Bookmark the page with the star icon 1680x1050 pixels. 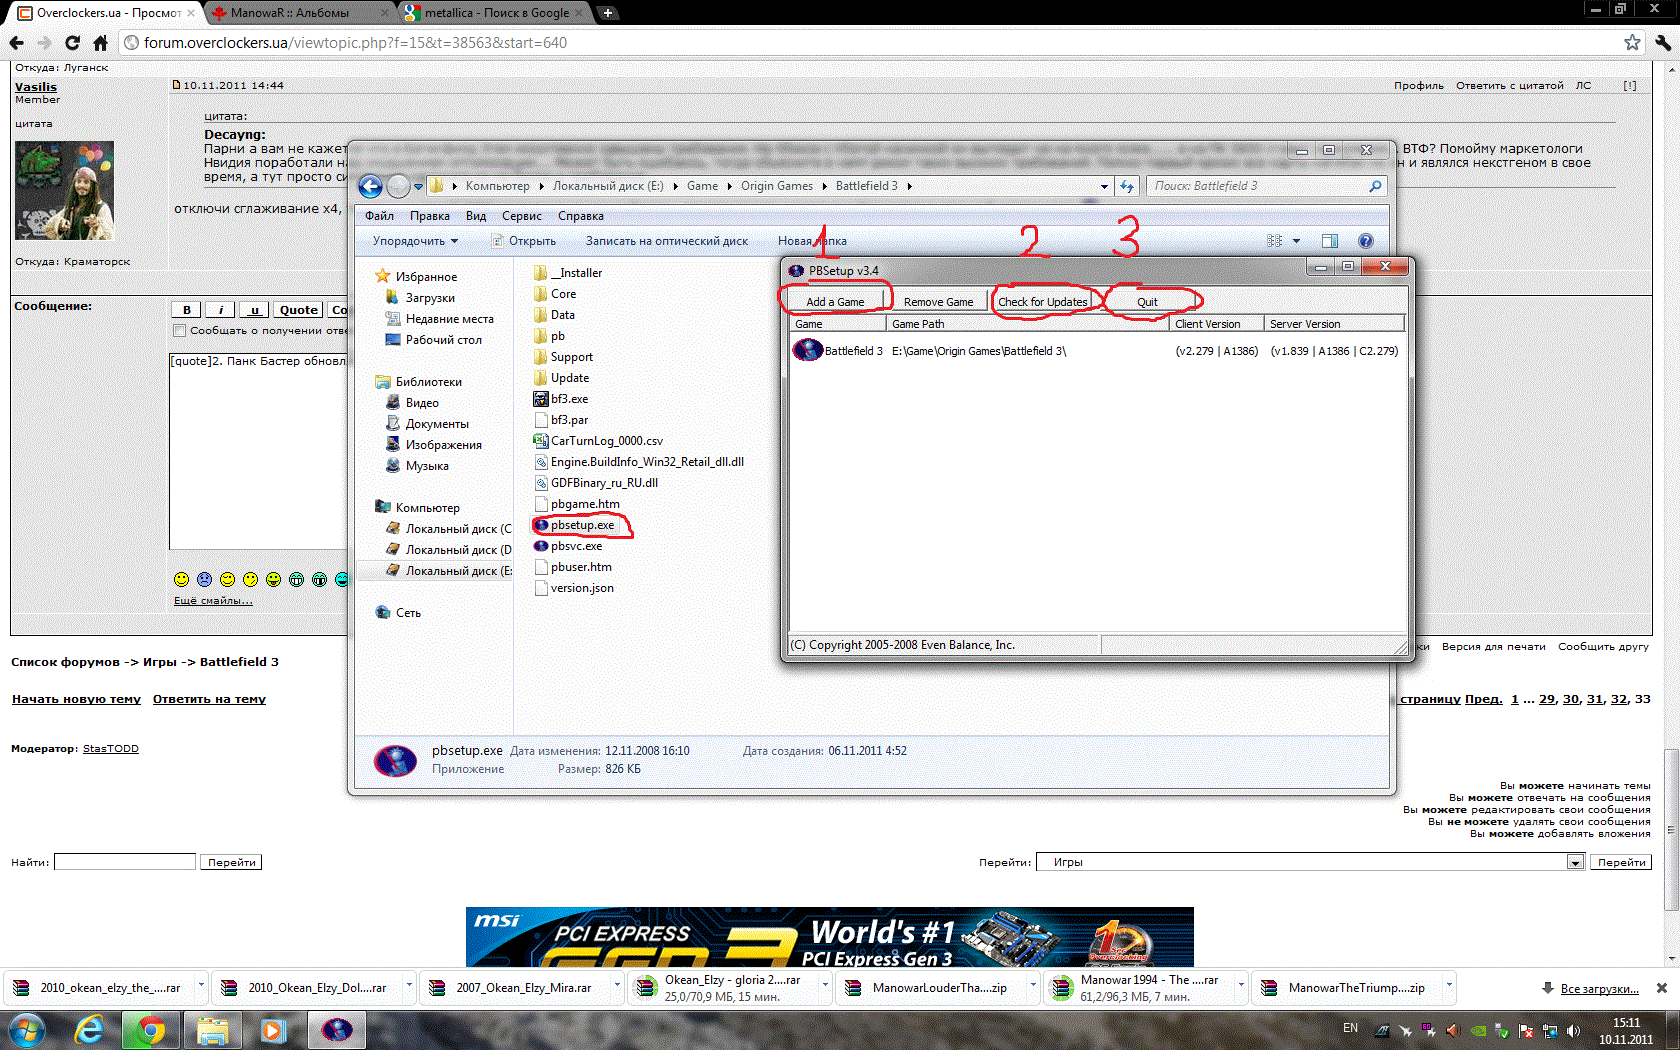1632,42
